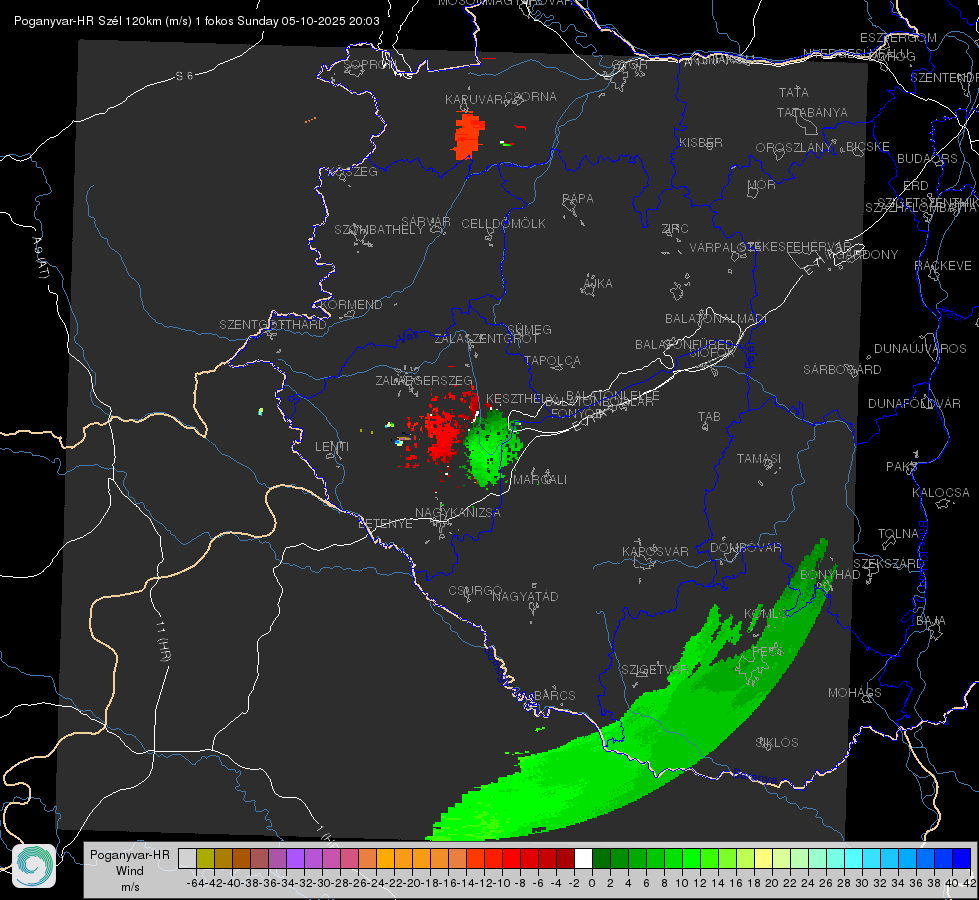979x900 pixels.
Task: Pick the grey swatch at legend's left end
Action: 187,858
